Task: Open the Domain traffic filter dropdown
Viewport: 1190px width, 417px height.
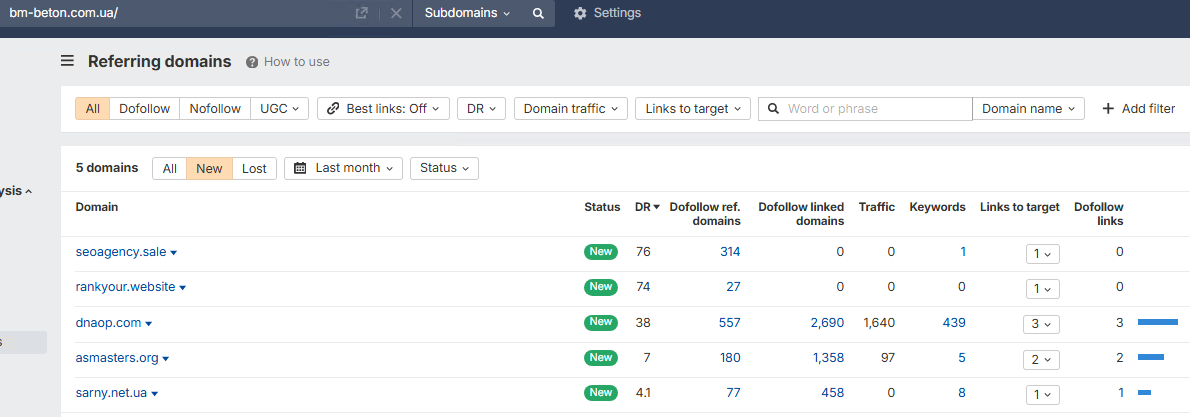Action: (x=571, y=109)
